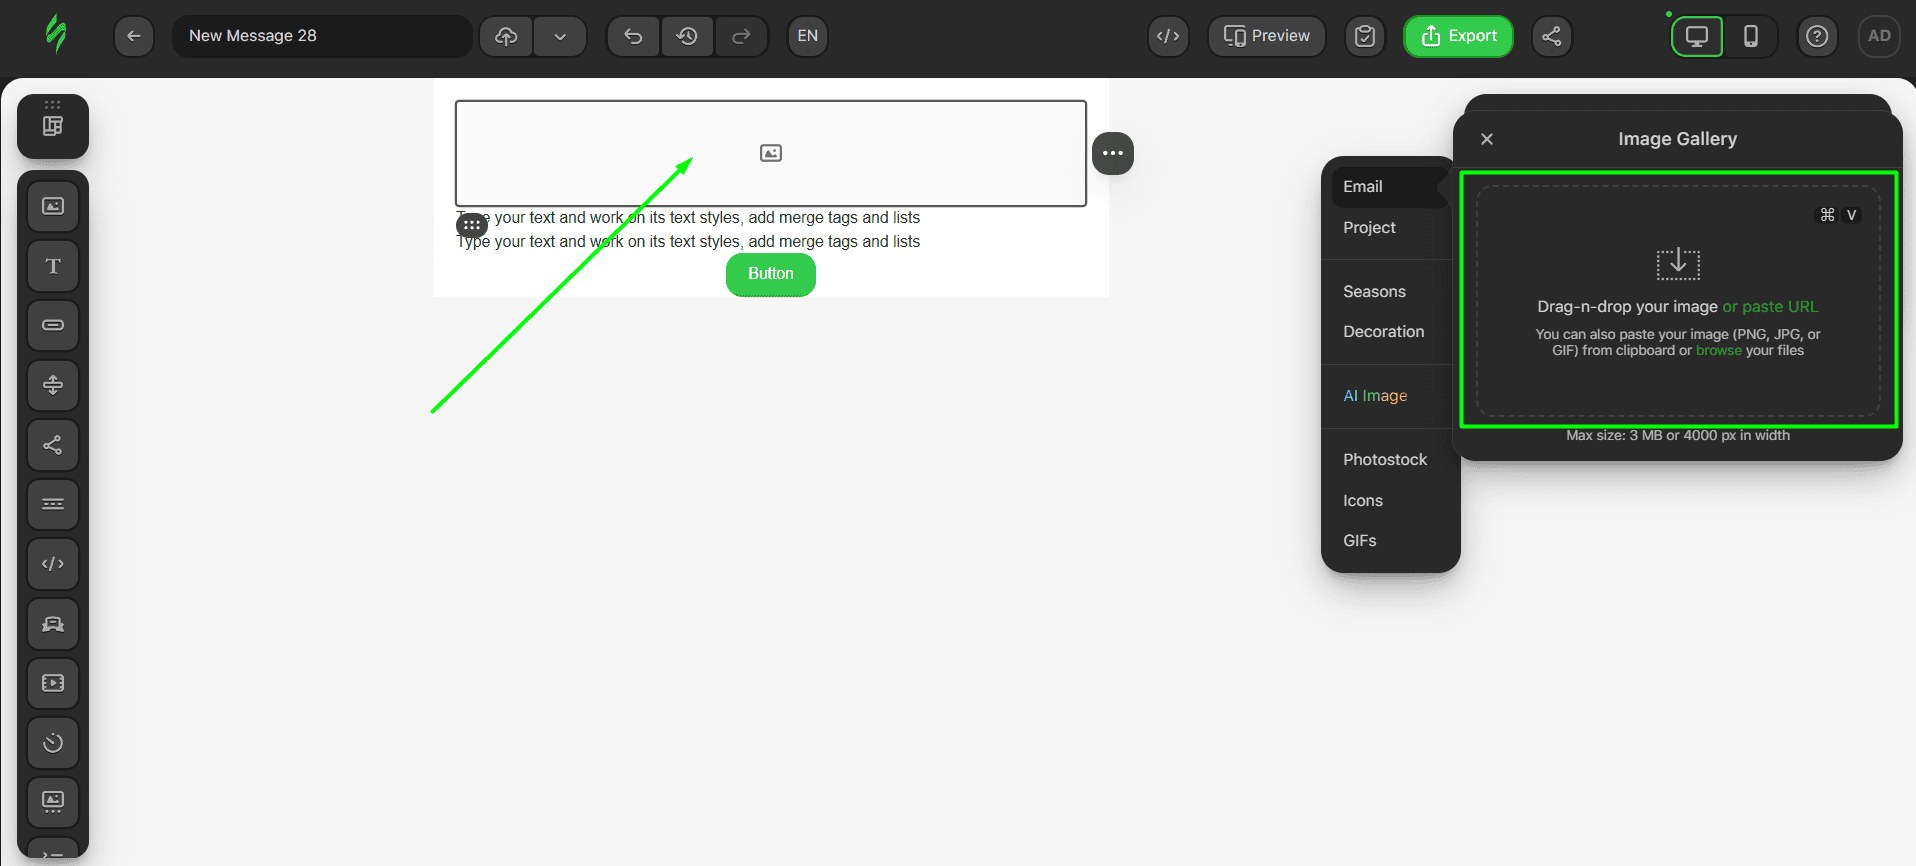
Task: Select the Social block icon in sidebar
Action: point(53,445)
